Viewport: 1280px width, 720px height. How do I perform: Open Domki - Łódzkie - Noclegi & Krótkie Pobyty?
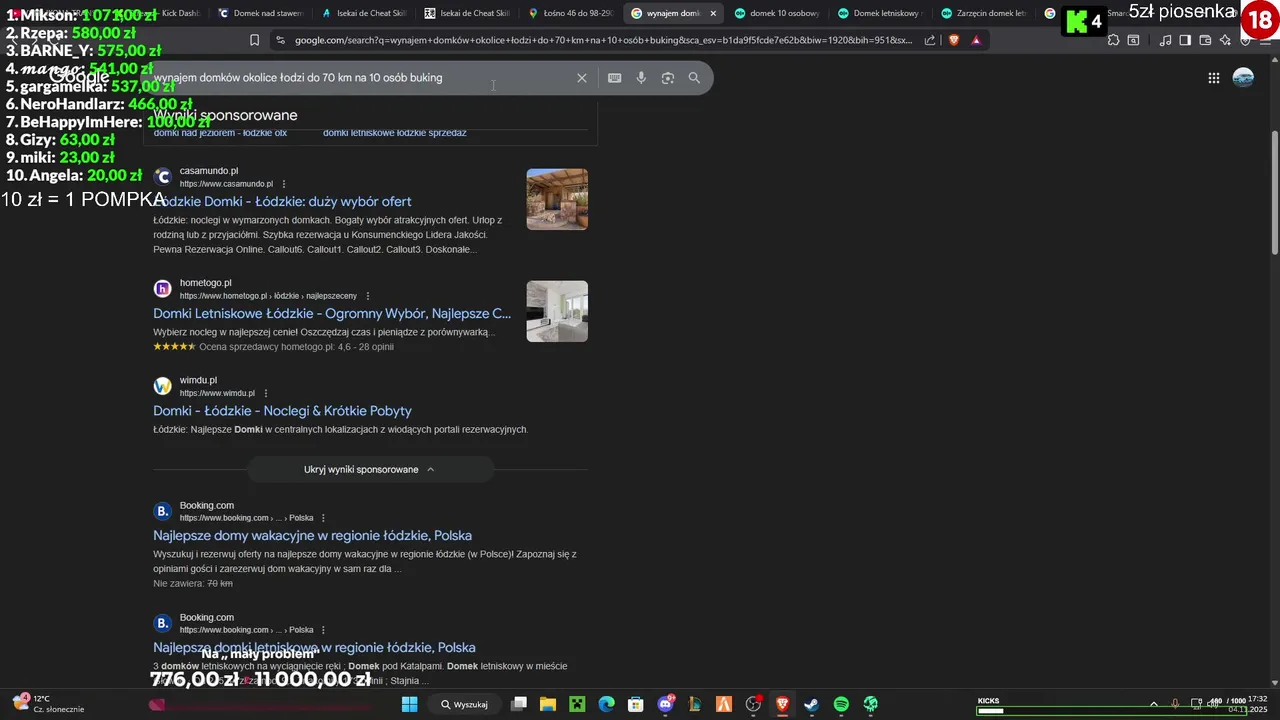pos(282,411)
